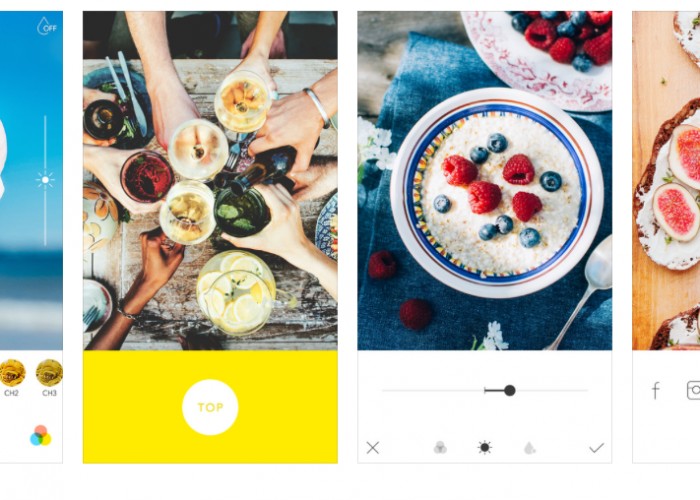Share via the Facebook icon

coord(655,390)
